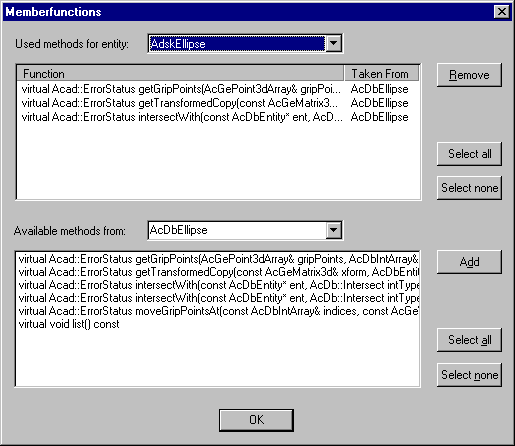Click the Add button

coord(469,262)
